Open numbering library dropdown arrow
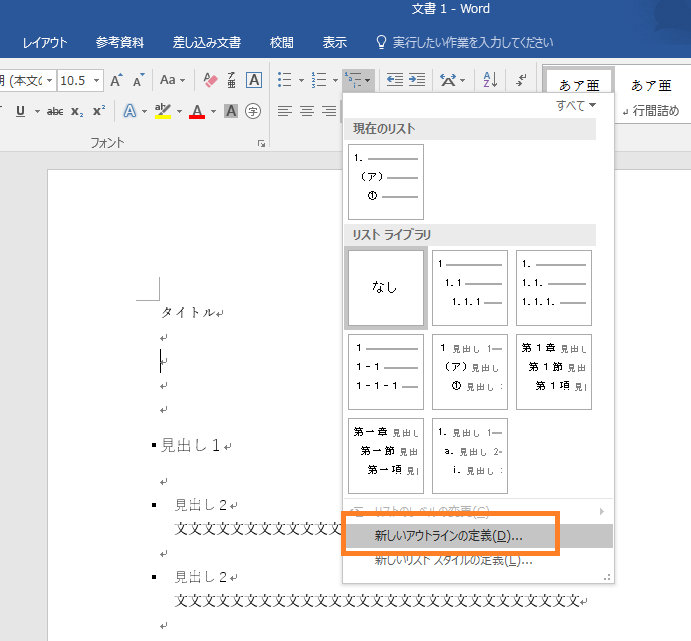Viewport: 691px width, 641px height. pyautogui.click(x=335, y=80)
